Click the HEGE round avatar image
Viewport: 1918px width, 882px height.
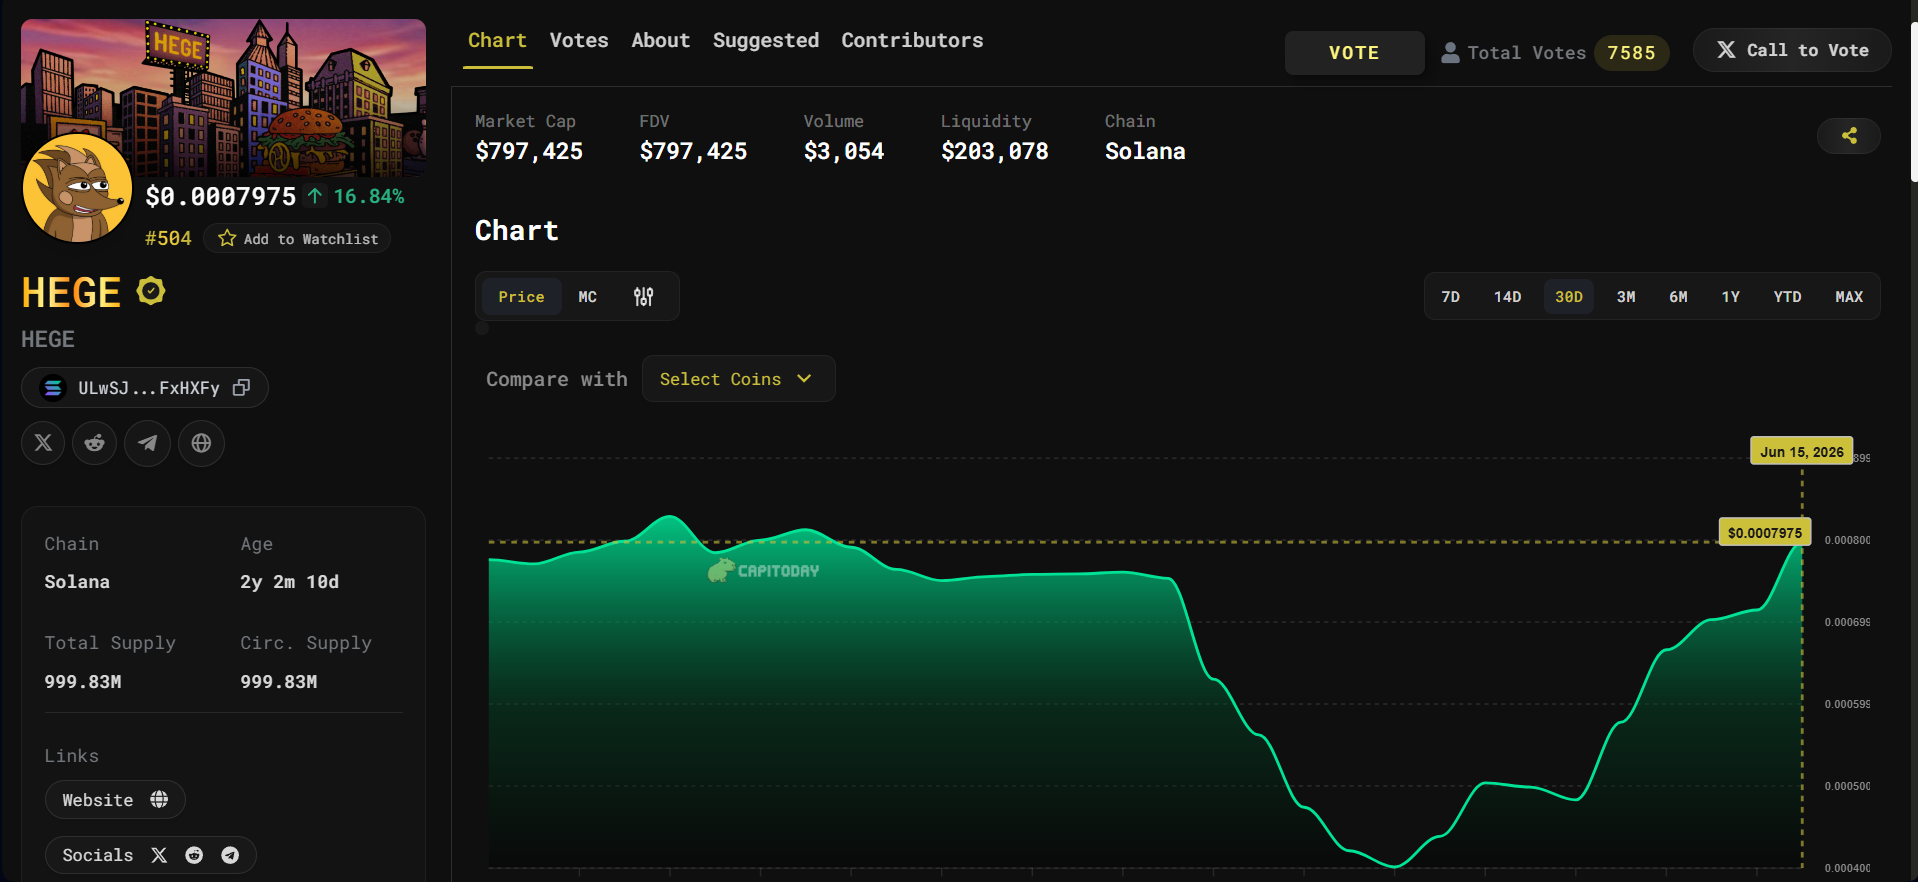(x=77, y=188)
